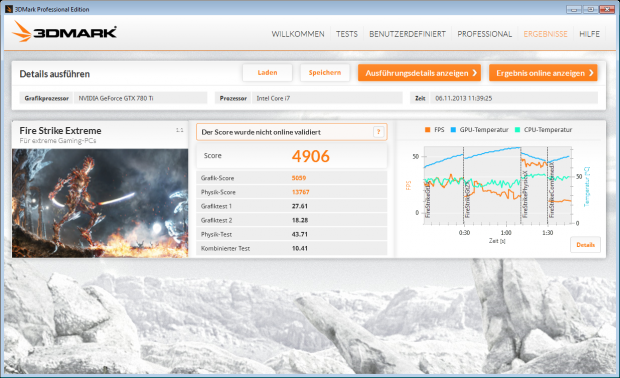Click the Fire Strike Extreme preview image
The image size is (620, 378).
tap(100, 203)
